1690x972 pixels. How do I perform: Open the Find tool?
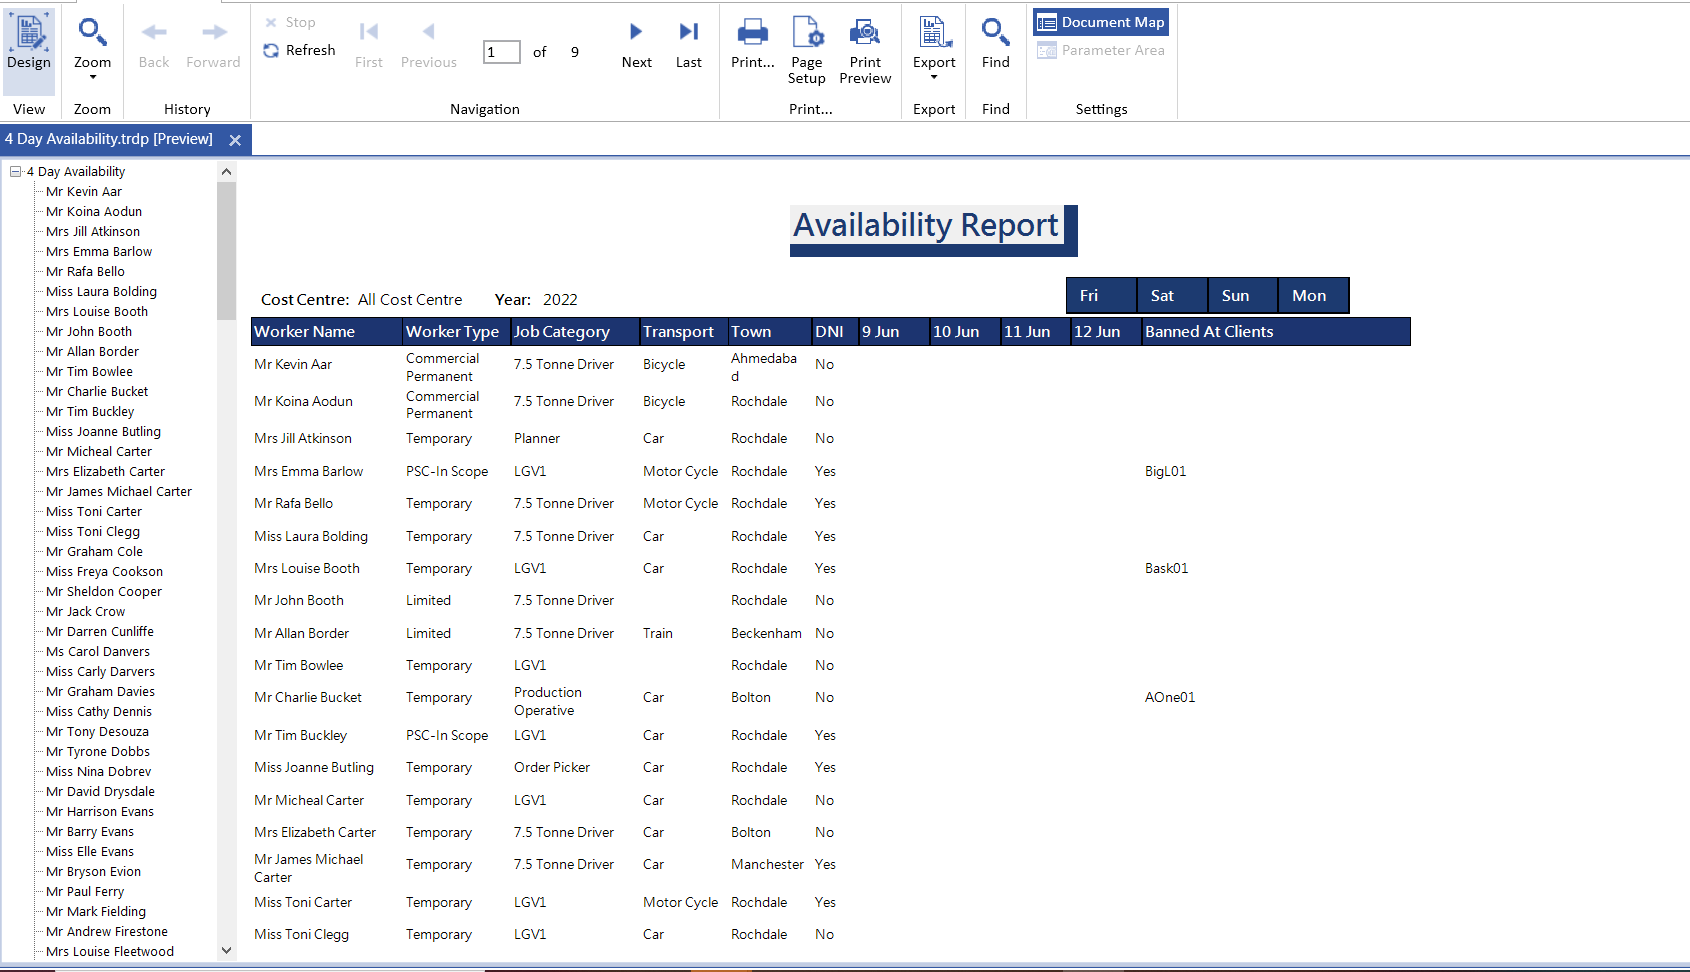coord(995,45)
